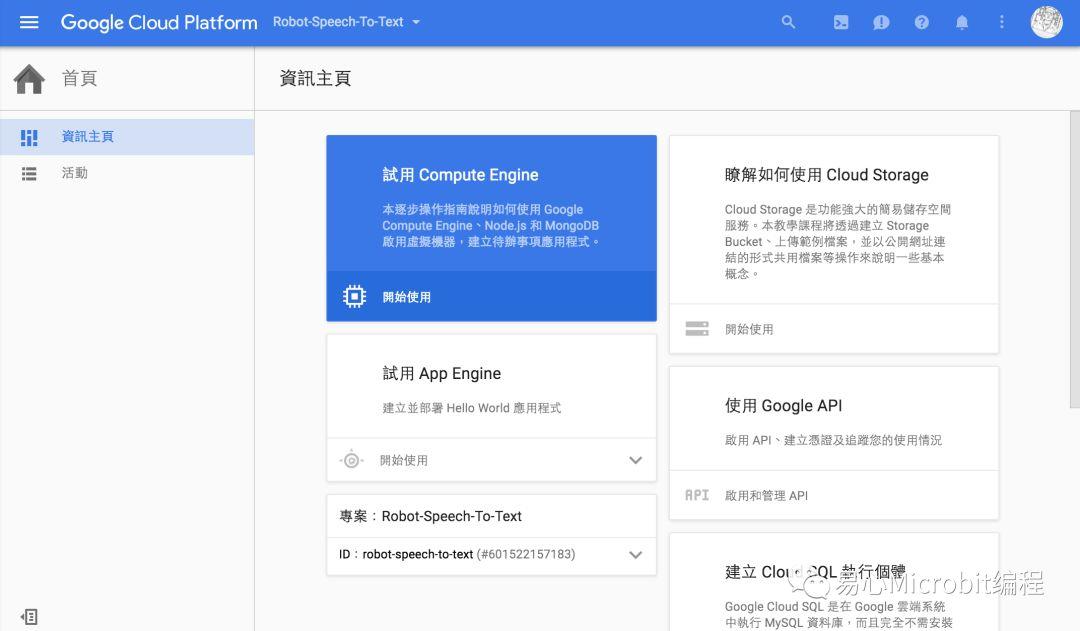Click the dashboard grid icon
1080x631 pixels.
pyautogui.click(x=29, y=137)
